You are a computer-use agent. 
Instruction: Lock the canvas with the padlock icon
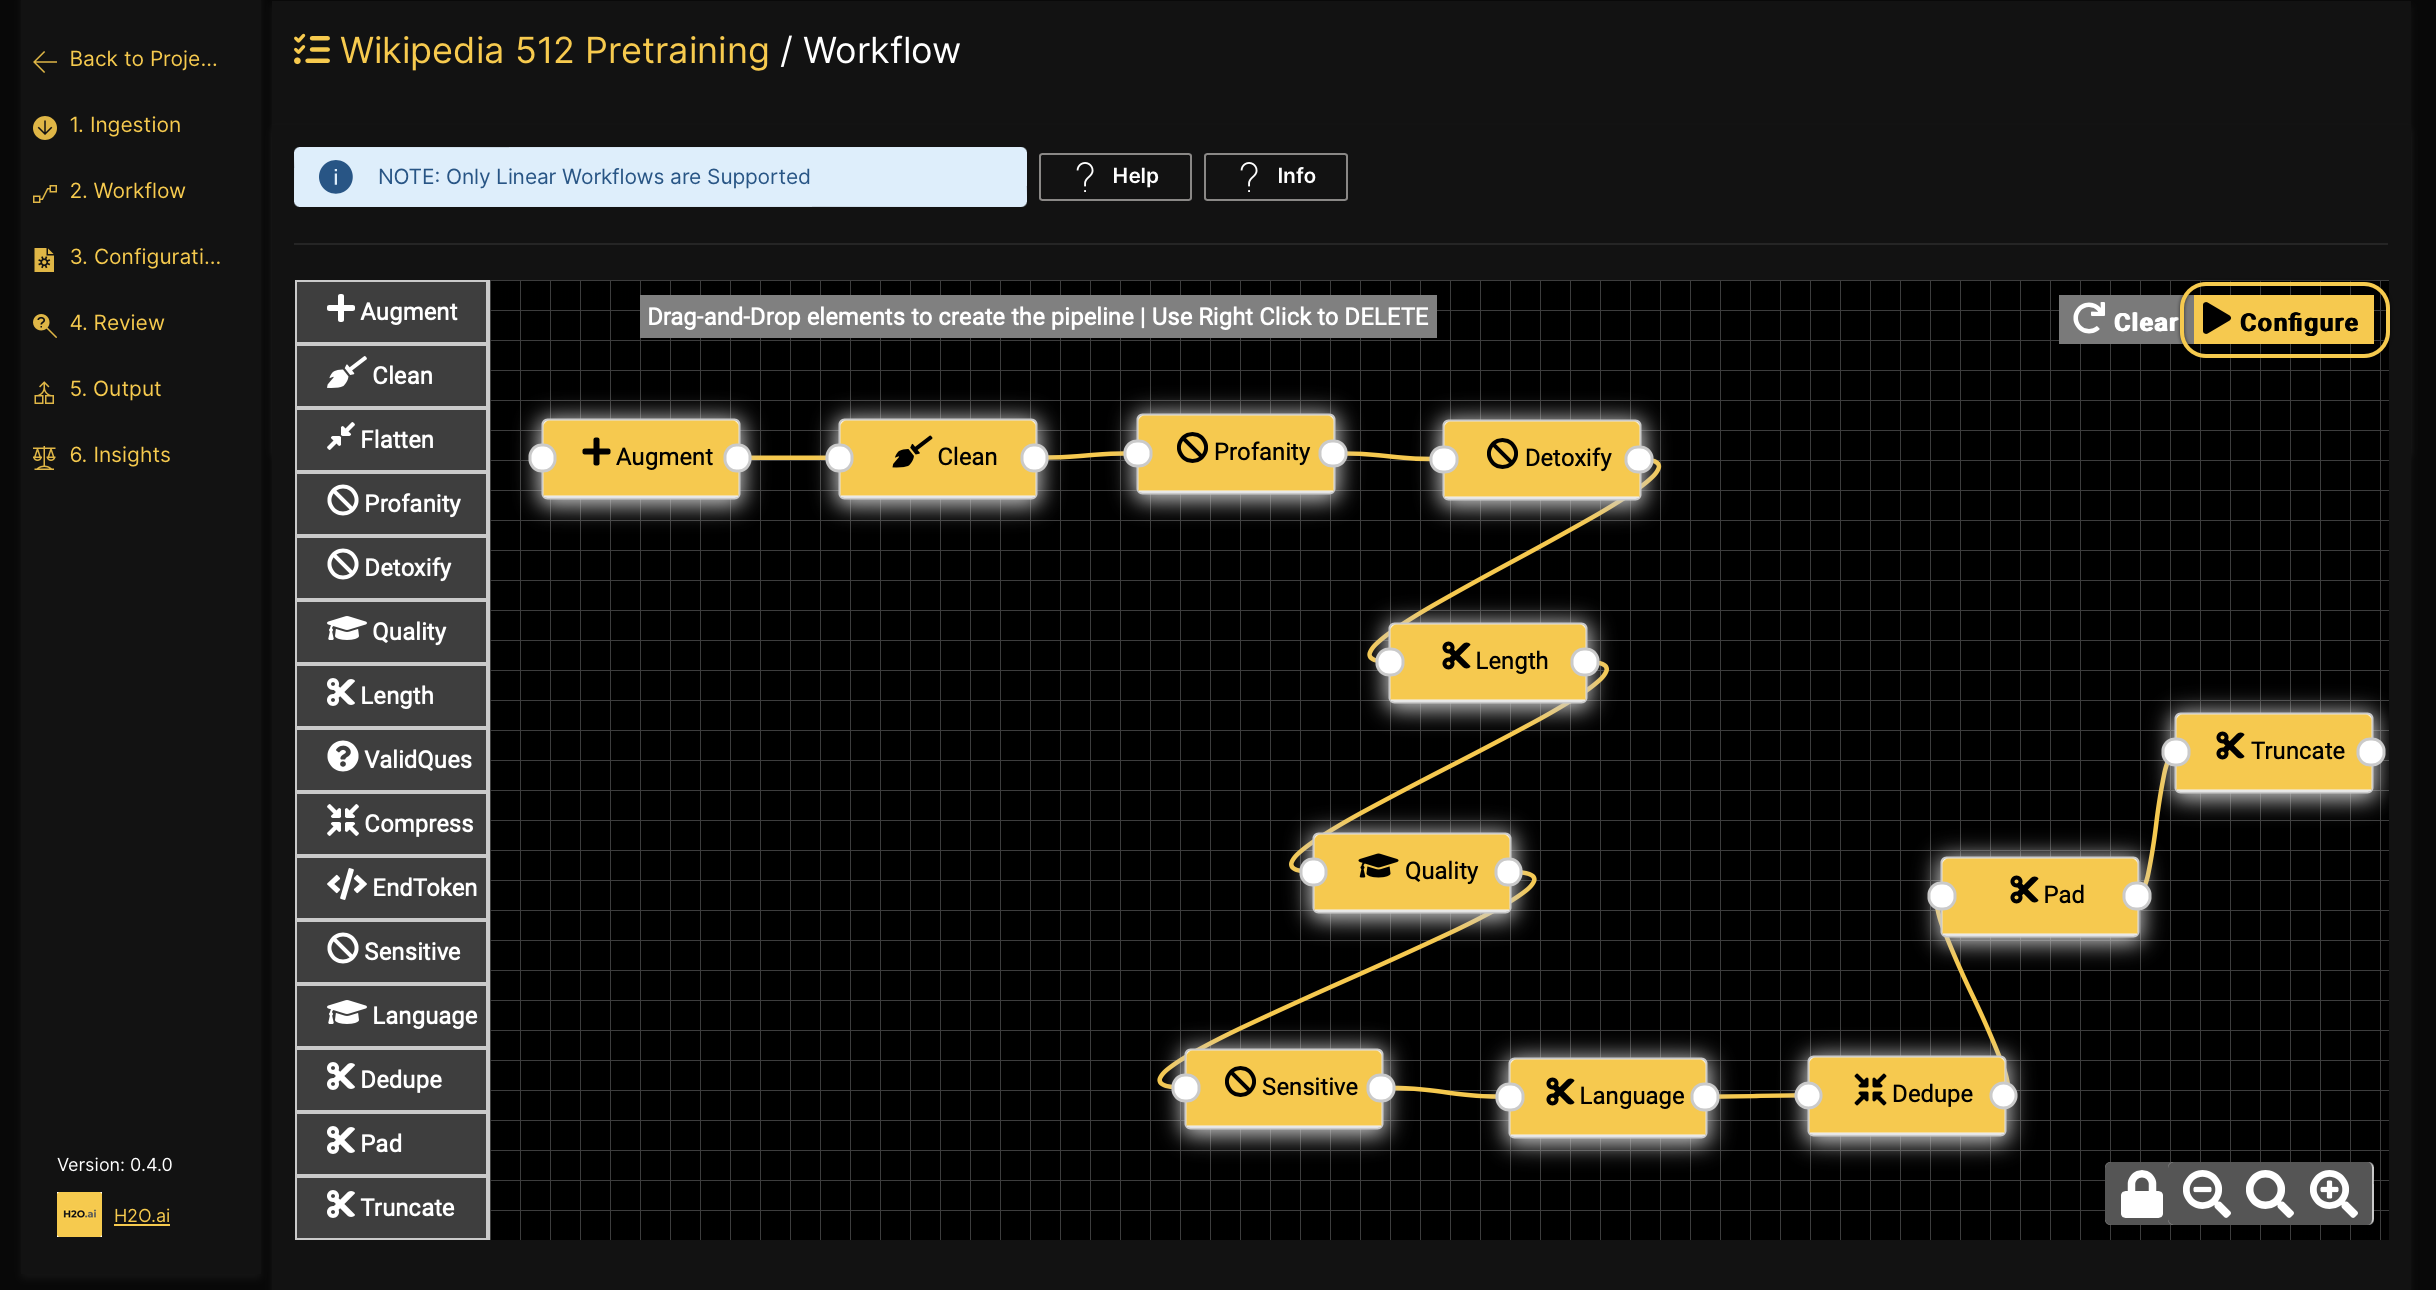pyautogui.click(x=2141, y=1193)
